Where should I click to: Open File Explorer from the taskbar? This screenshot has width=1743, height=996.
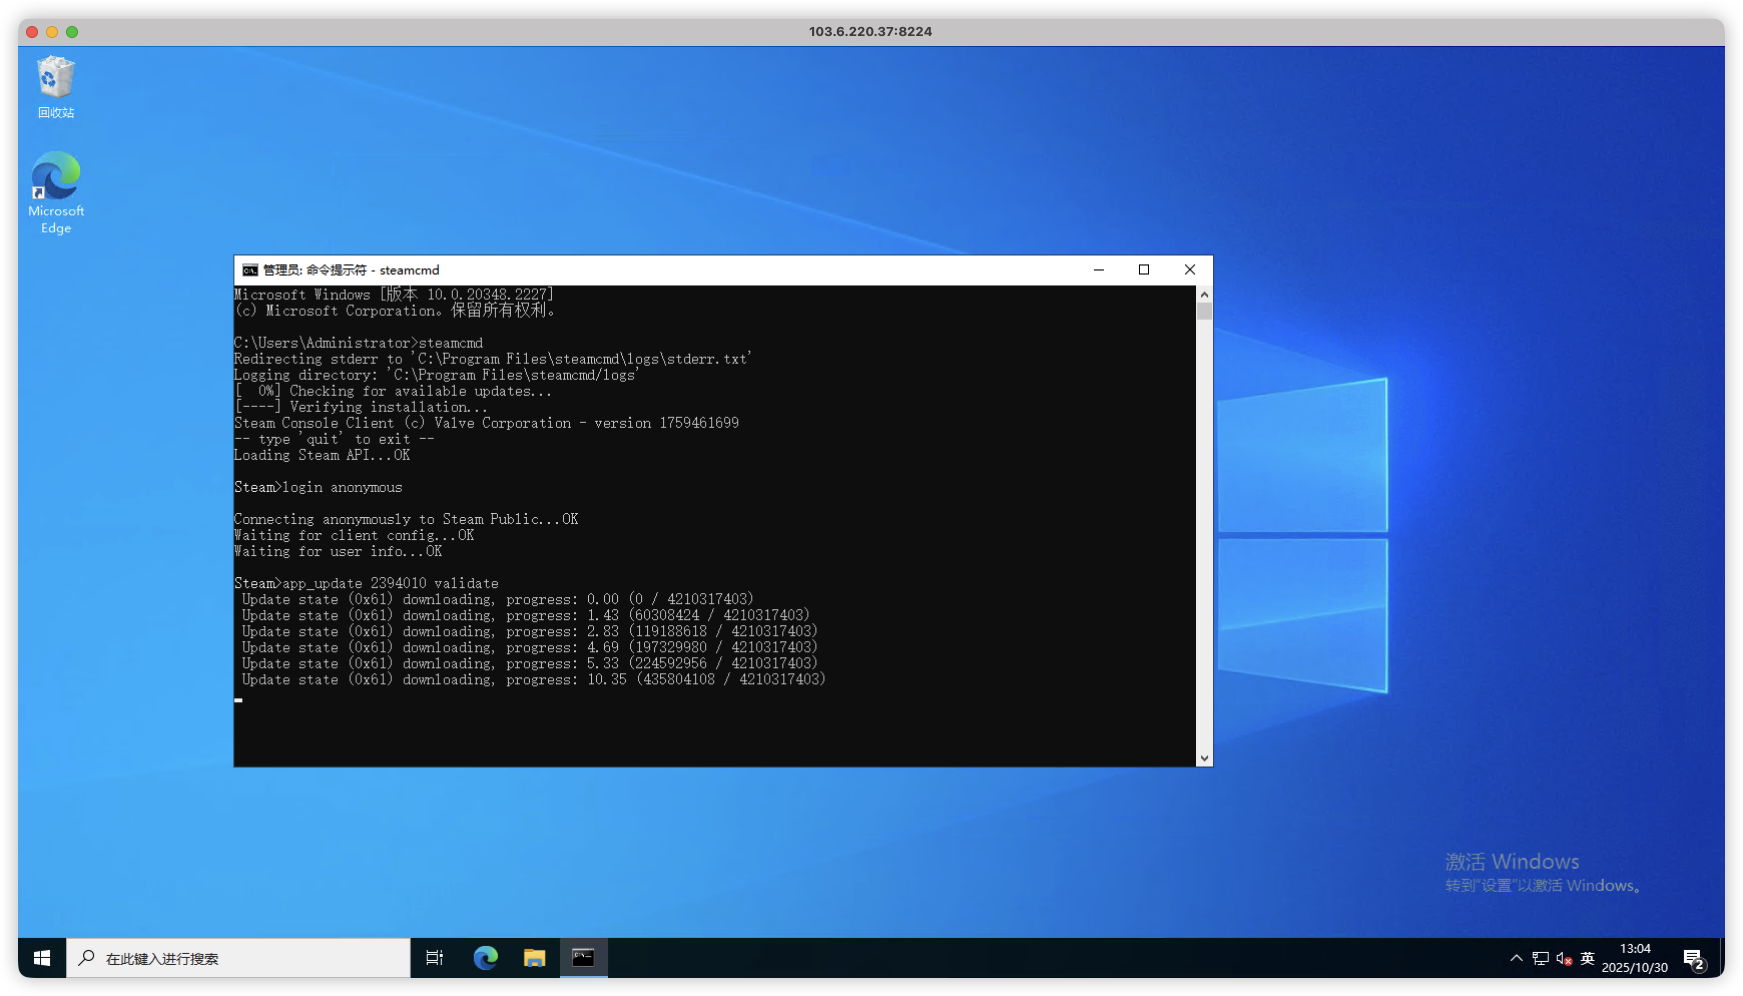pyautogui.click(x=535, y=958)
